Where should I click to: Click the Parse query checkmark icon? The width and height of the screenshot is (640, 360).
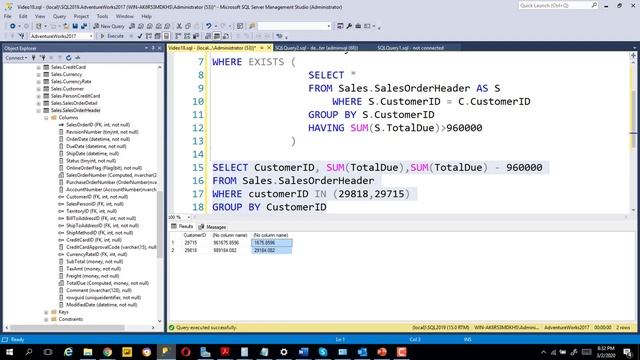click(140, 36)
